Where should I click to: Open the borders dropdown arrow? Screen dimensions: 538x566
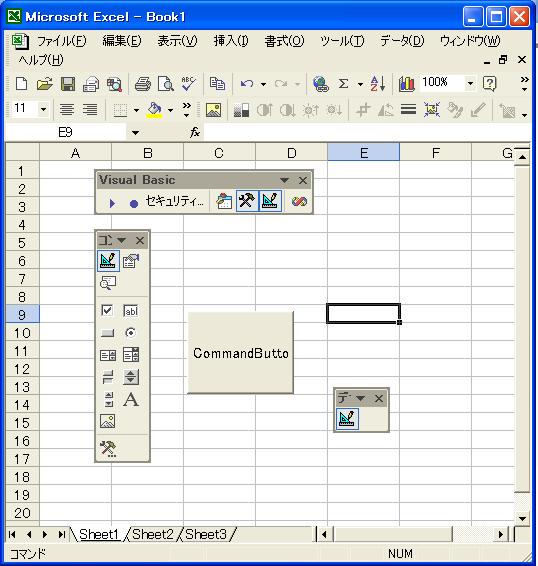tap(136, 110)
